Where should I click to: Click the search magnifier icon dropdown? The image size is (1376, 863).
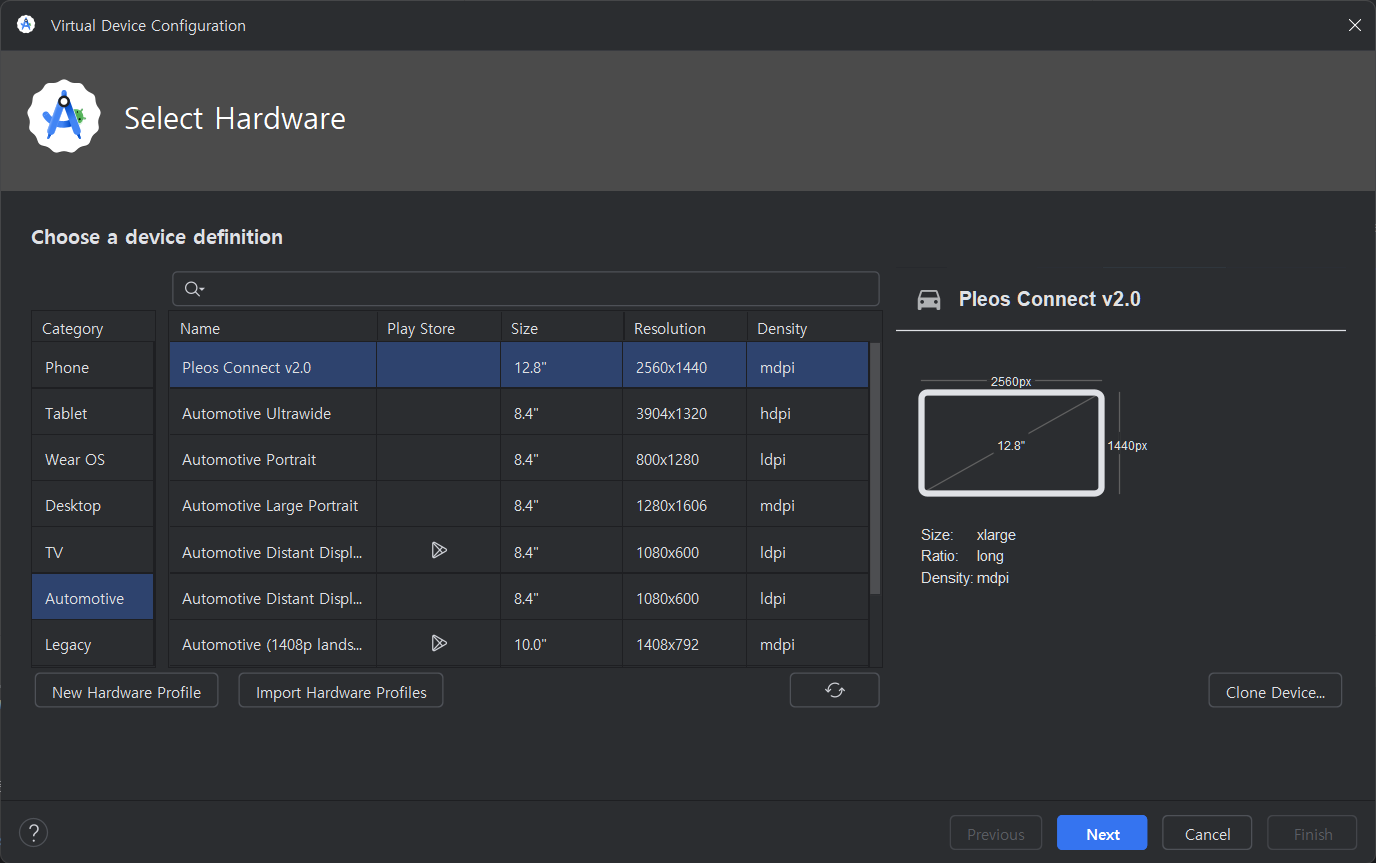point(194,289)
